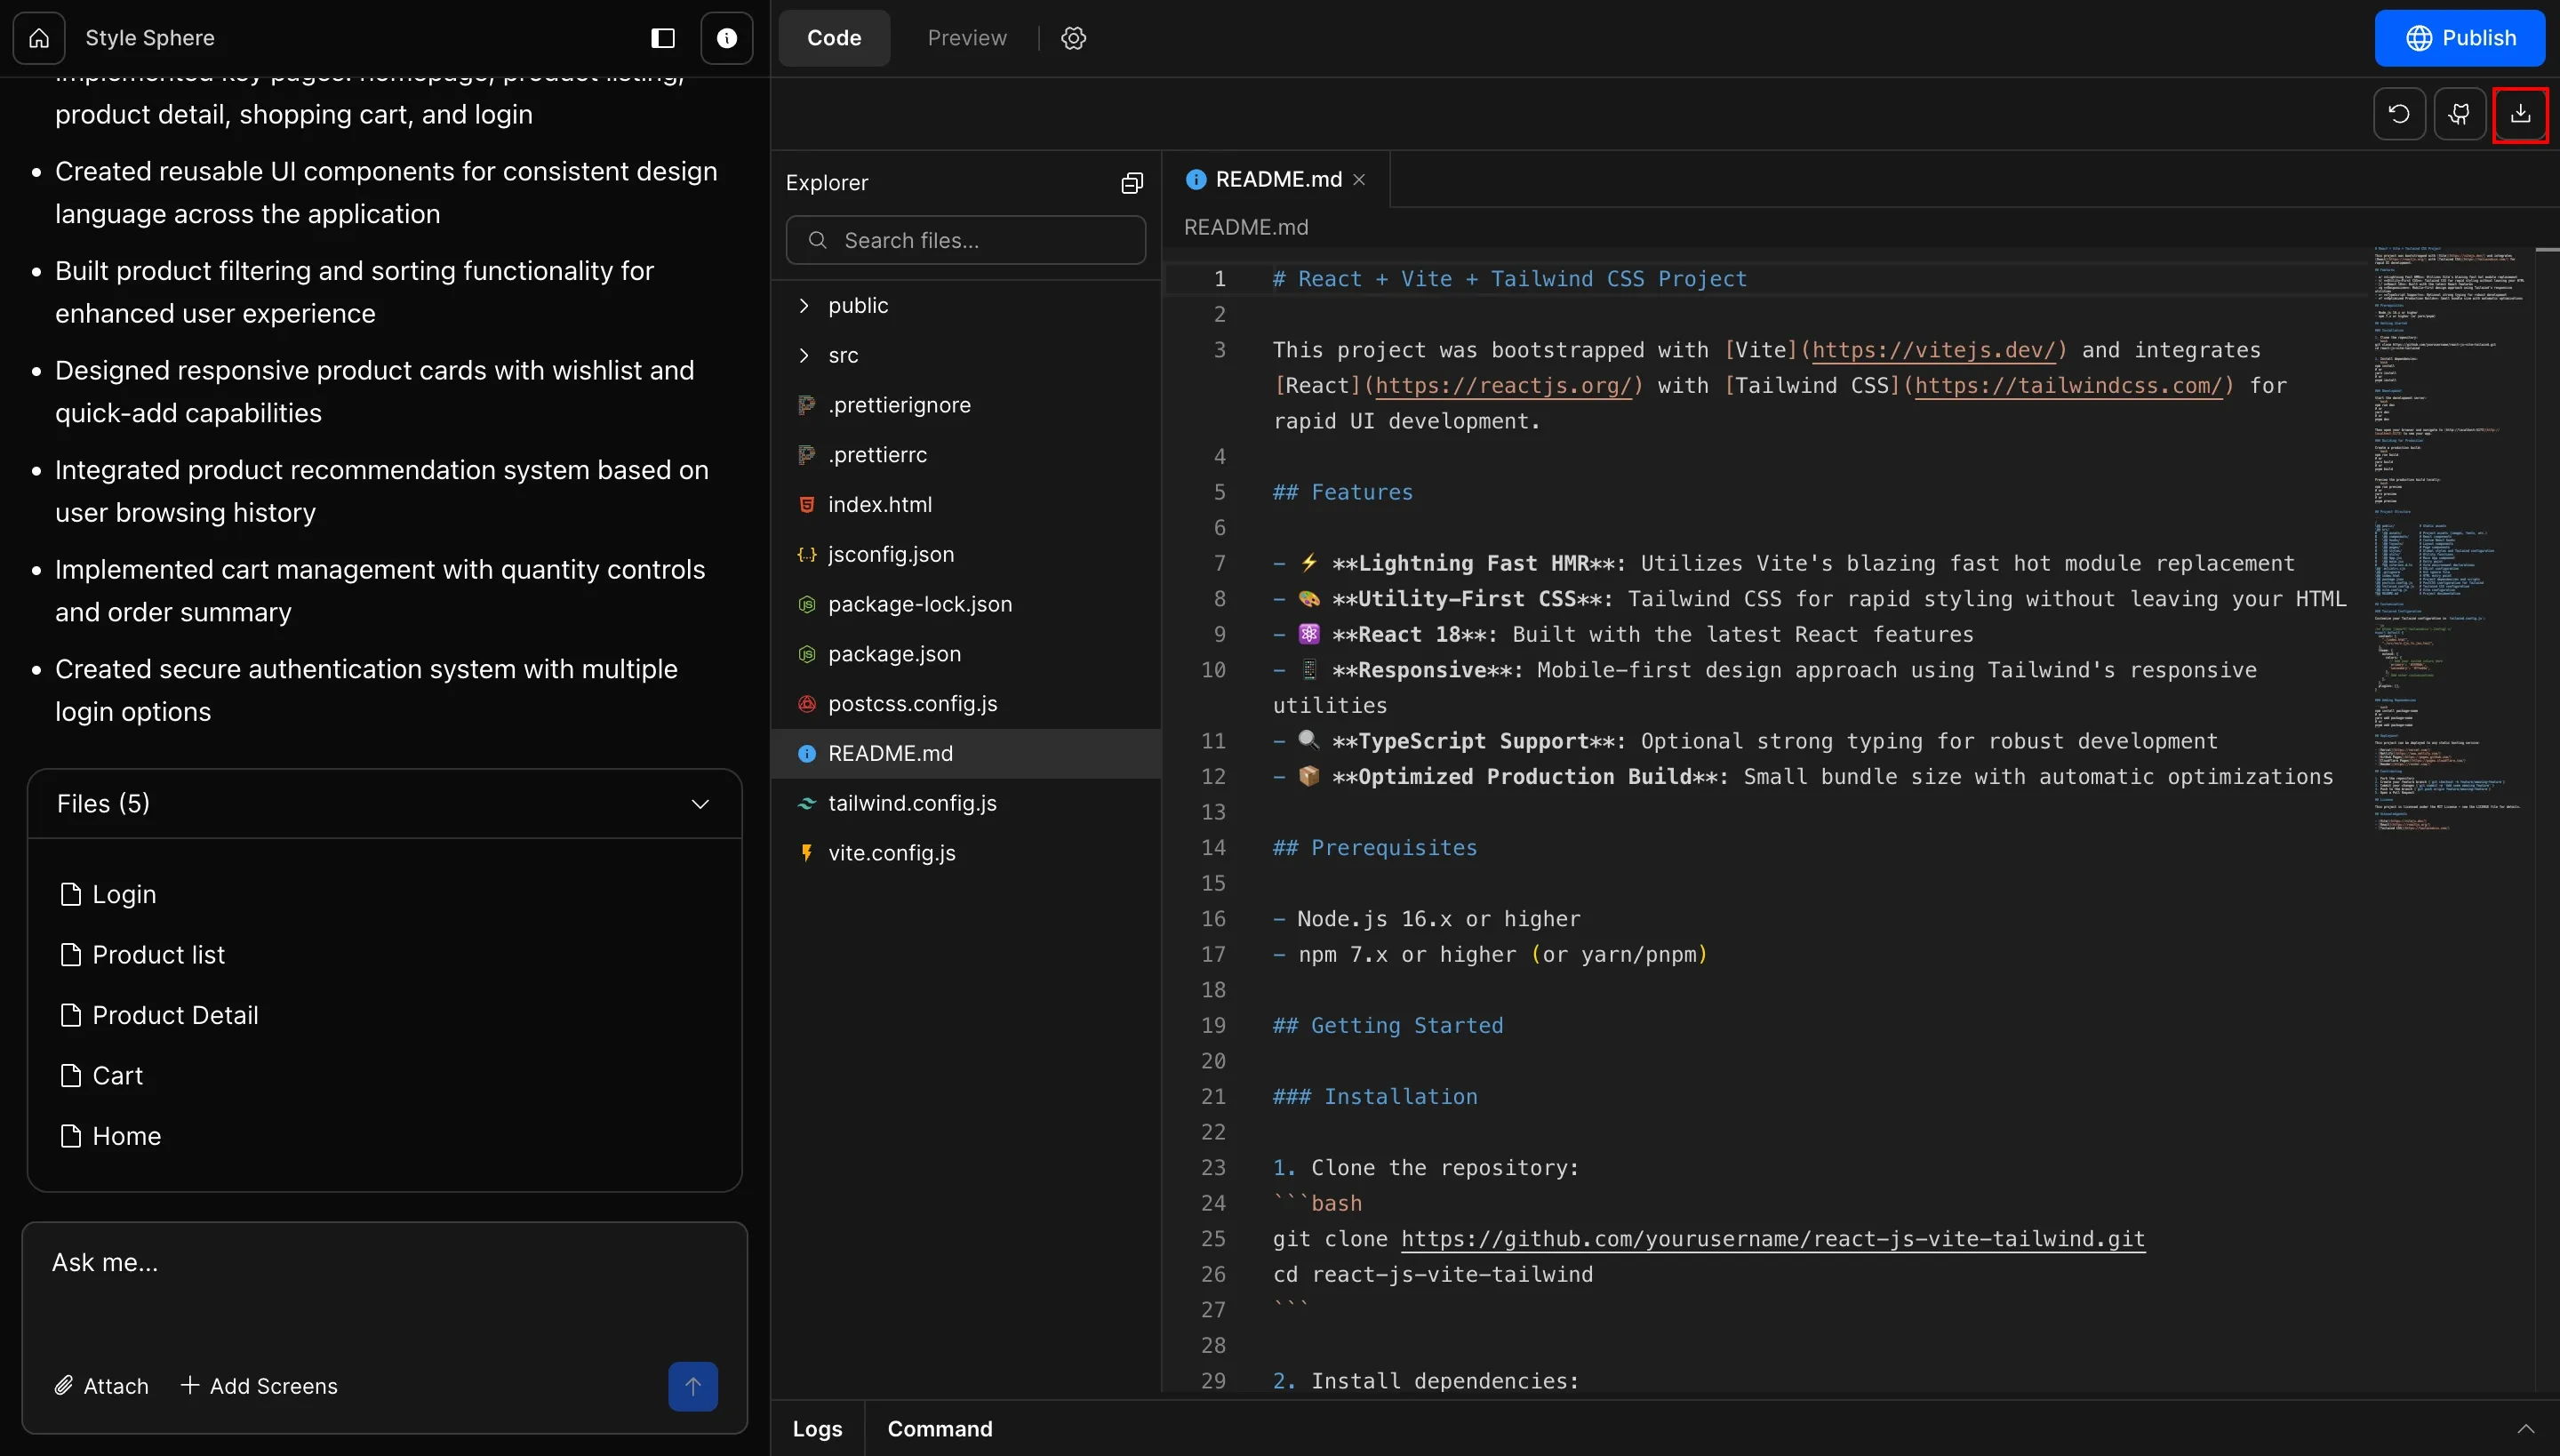Open the settings gear icon

coord(1073,38)
